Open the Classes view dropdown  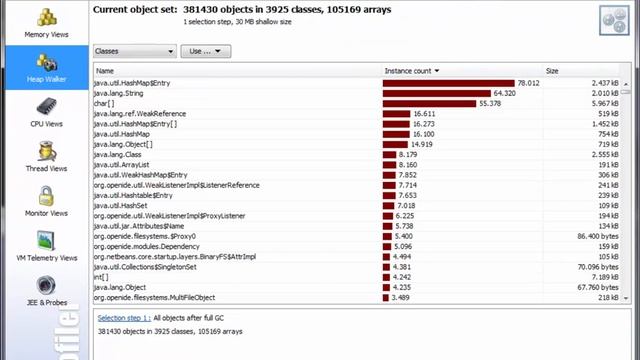point(135,51)
